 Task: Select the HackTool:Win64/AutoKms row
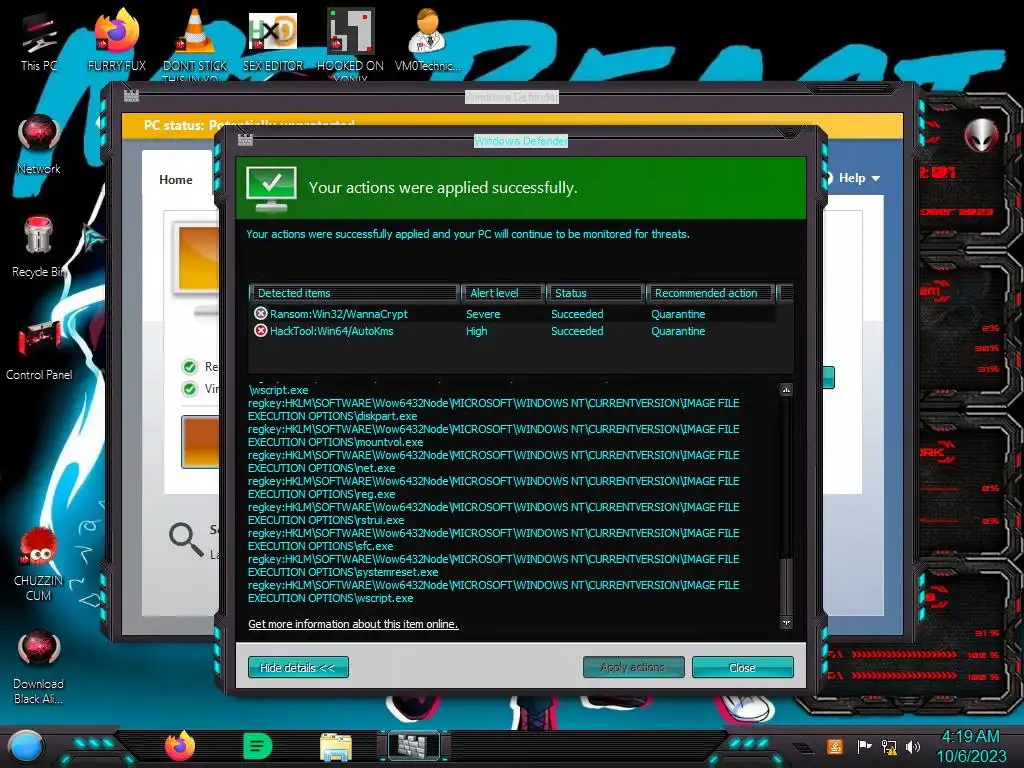pyautogui.click(x=512, y=330)
